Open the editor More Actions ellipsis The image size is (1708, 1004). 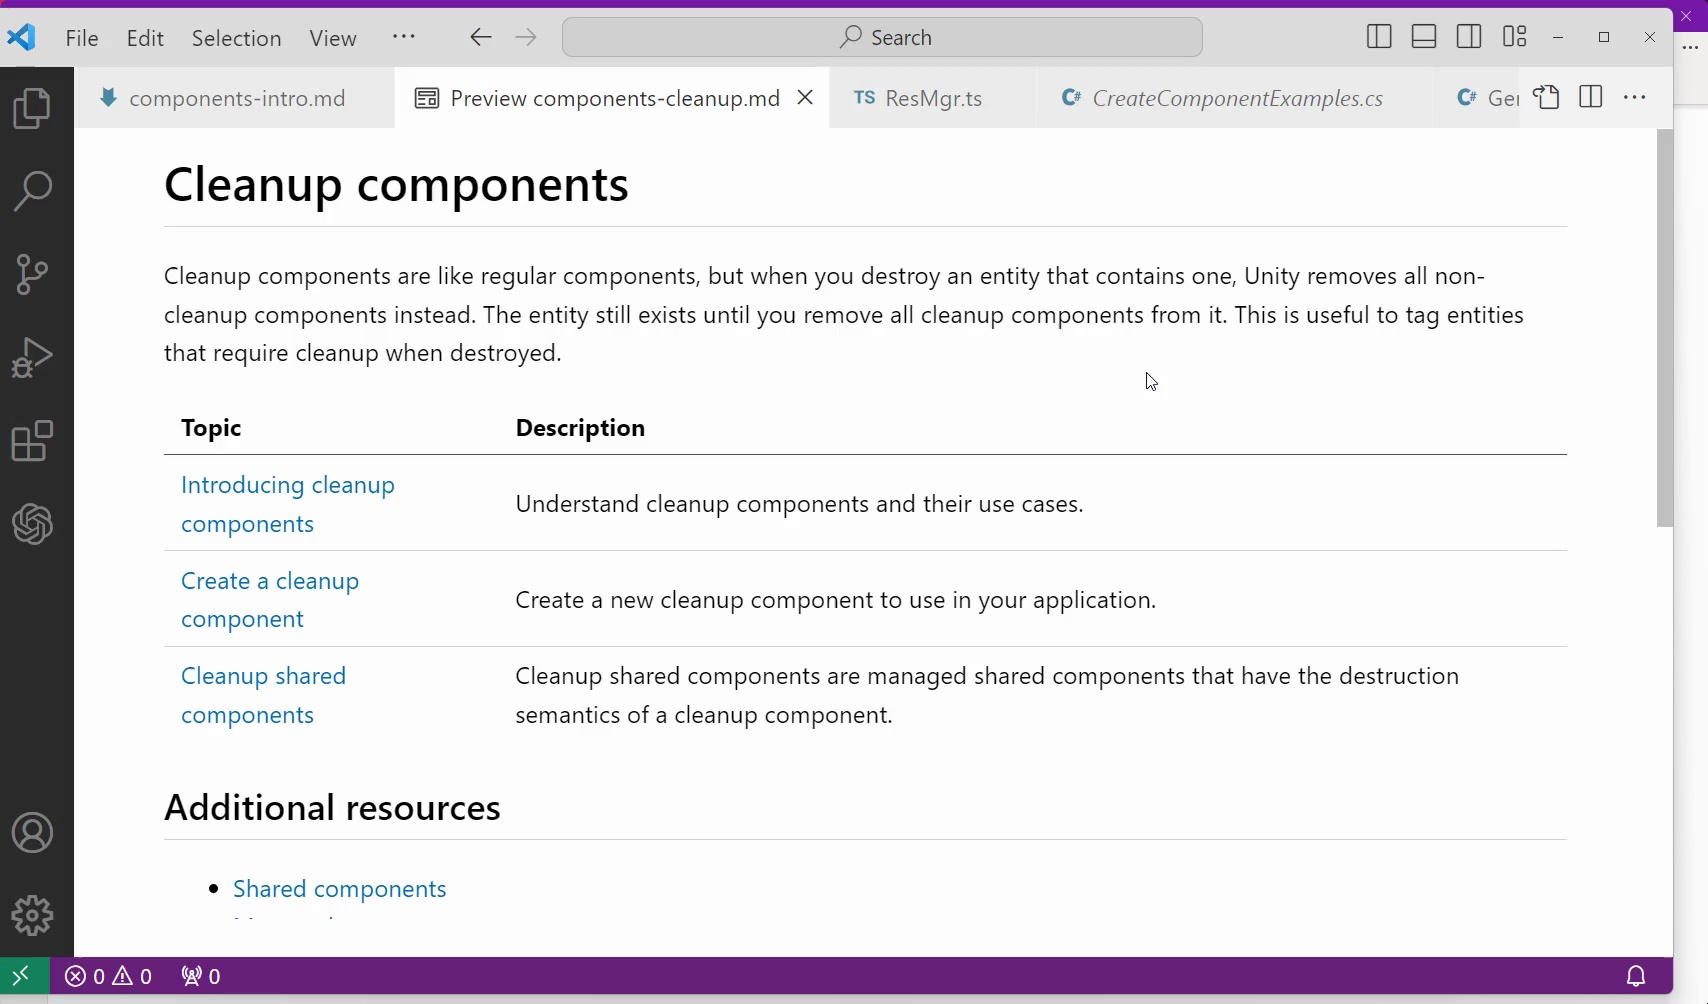(x=1636, y=97)
